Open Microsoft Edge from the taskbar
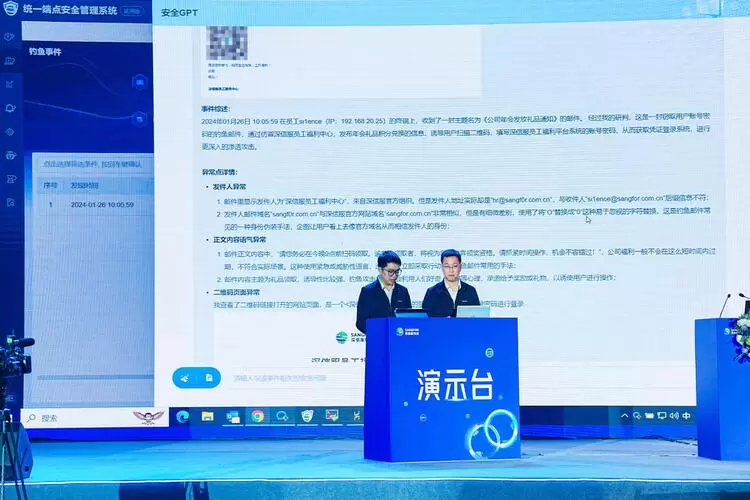 click(x=183, y=415)
